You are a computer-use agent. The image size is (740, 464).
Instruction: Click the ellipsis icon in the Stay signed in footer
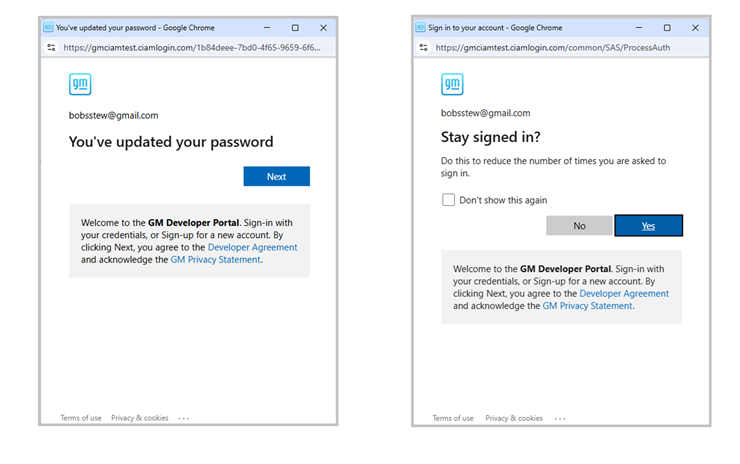[558, 418]
